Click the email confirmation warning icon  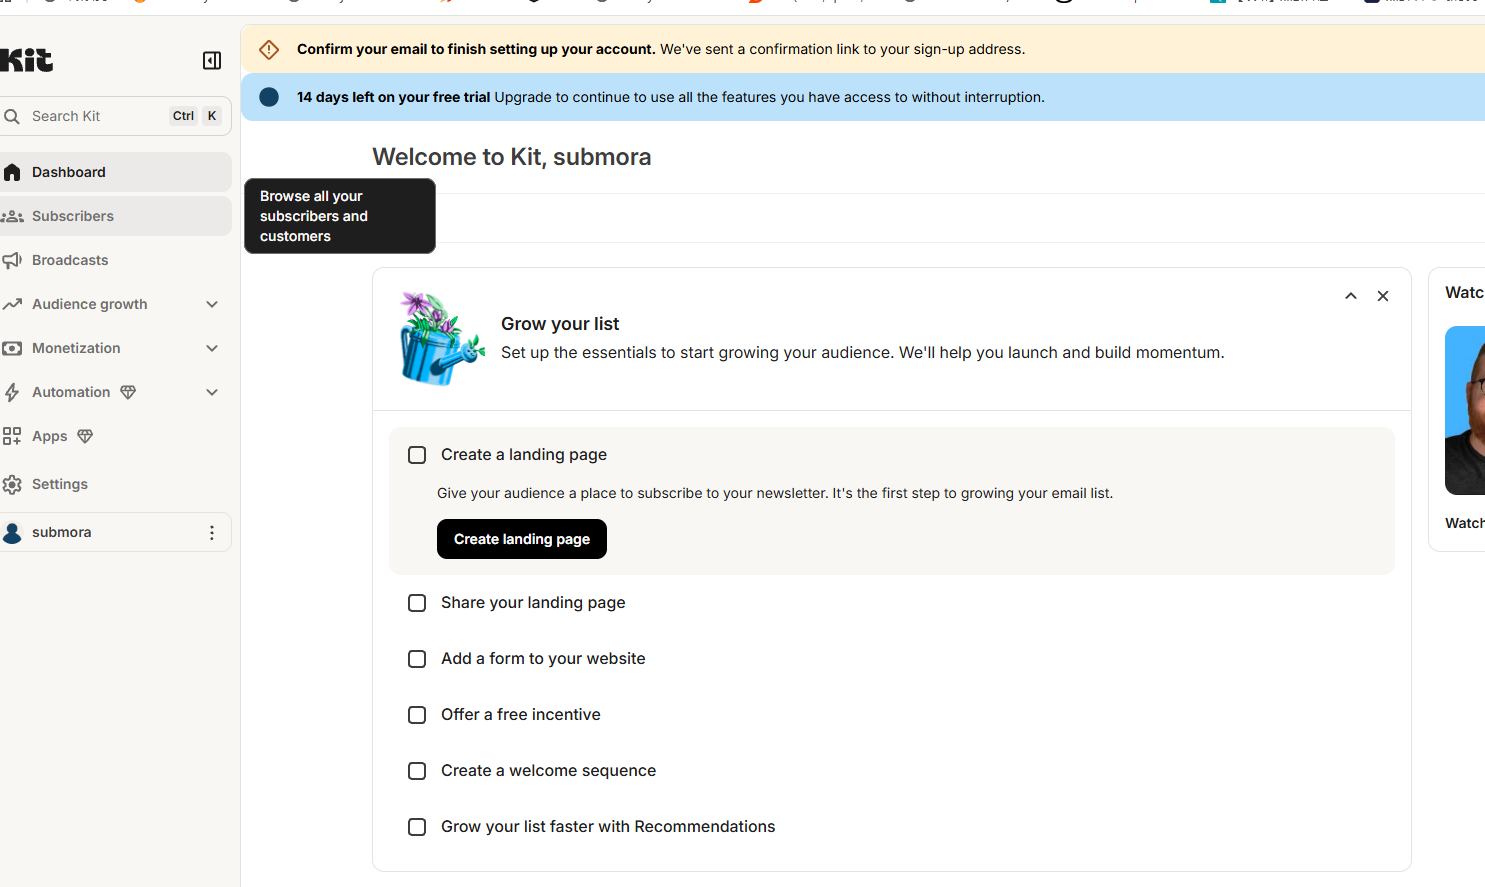click(269, 49)
